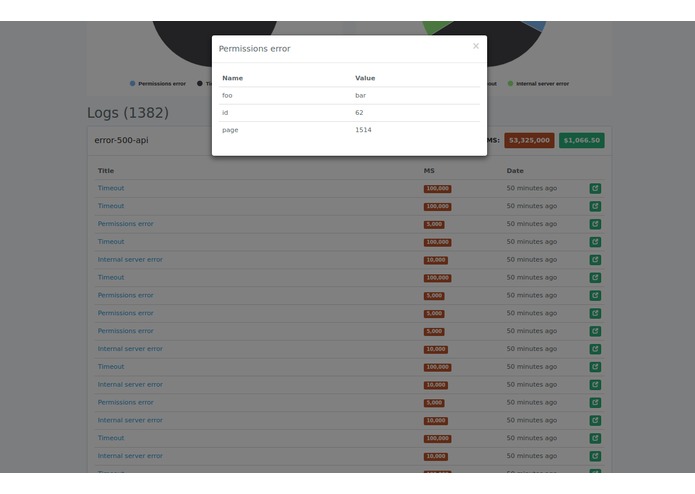695x494 pixels.
Task: Click the Logs (1382) heading
Action: (x=128, y=113)
